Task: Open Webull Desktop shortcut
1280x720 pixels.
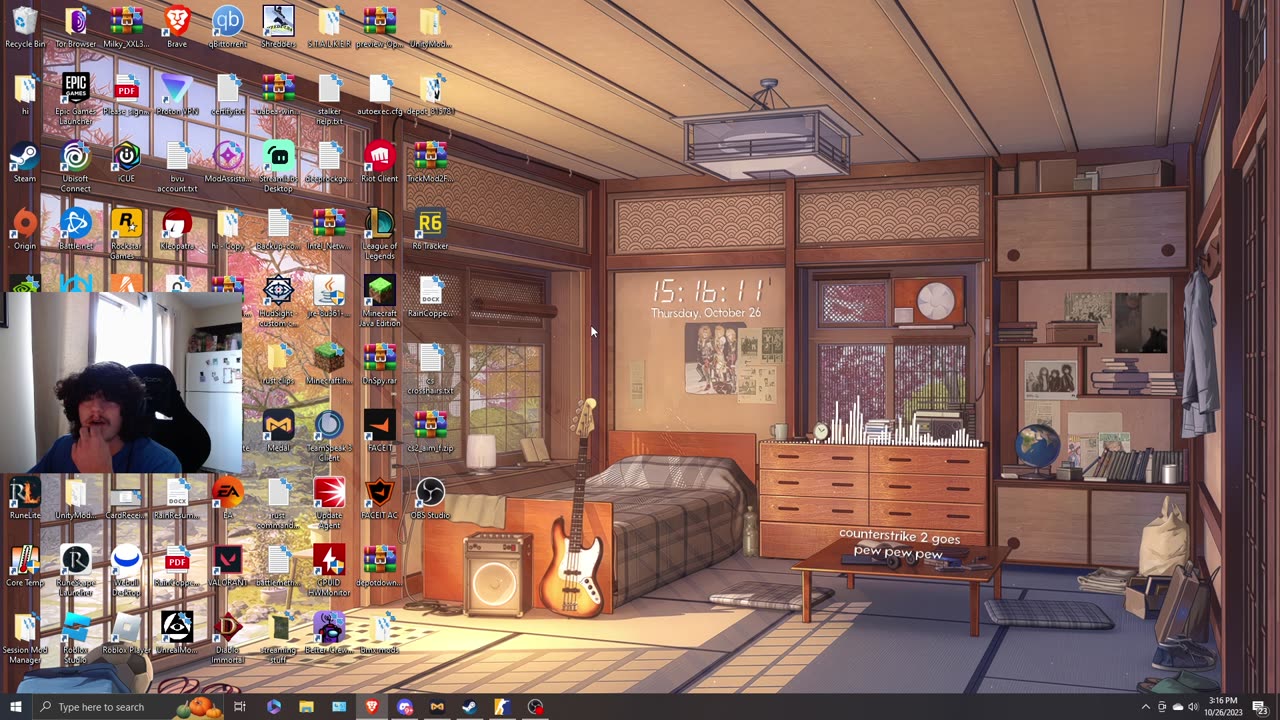Action: [x=126, y=571]
